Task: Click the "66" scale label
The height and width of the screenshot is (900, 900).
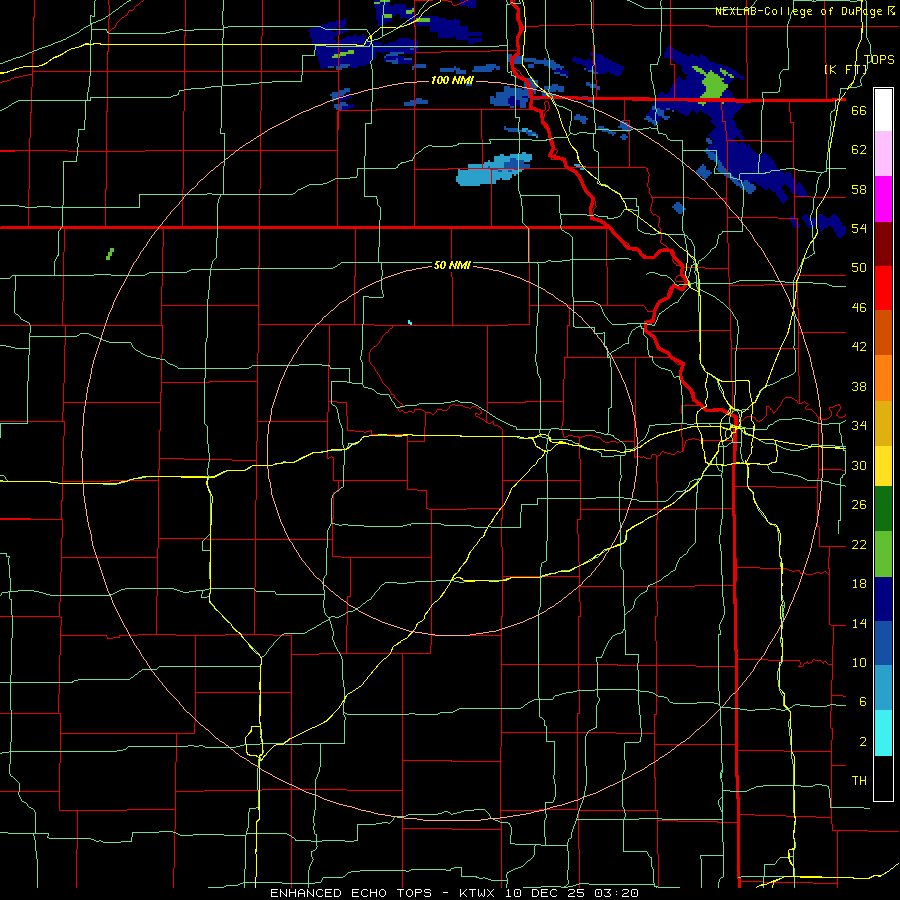Action: (x=859, y=110)
